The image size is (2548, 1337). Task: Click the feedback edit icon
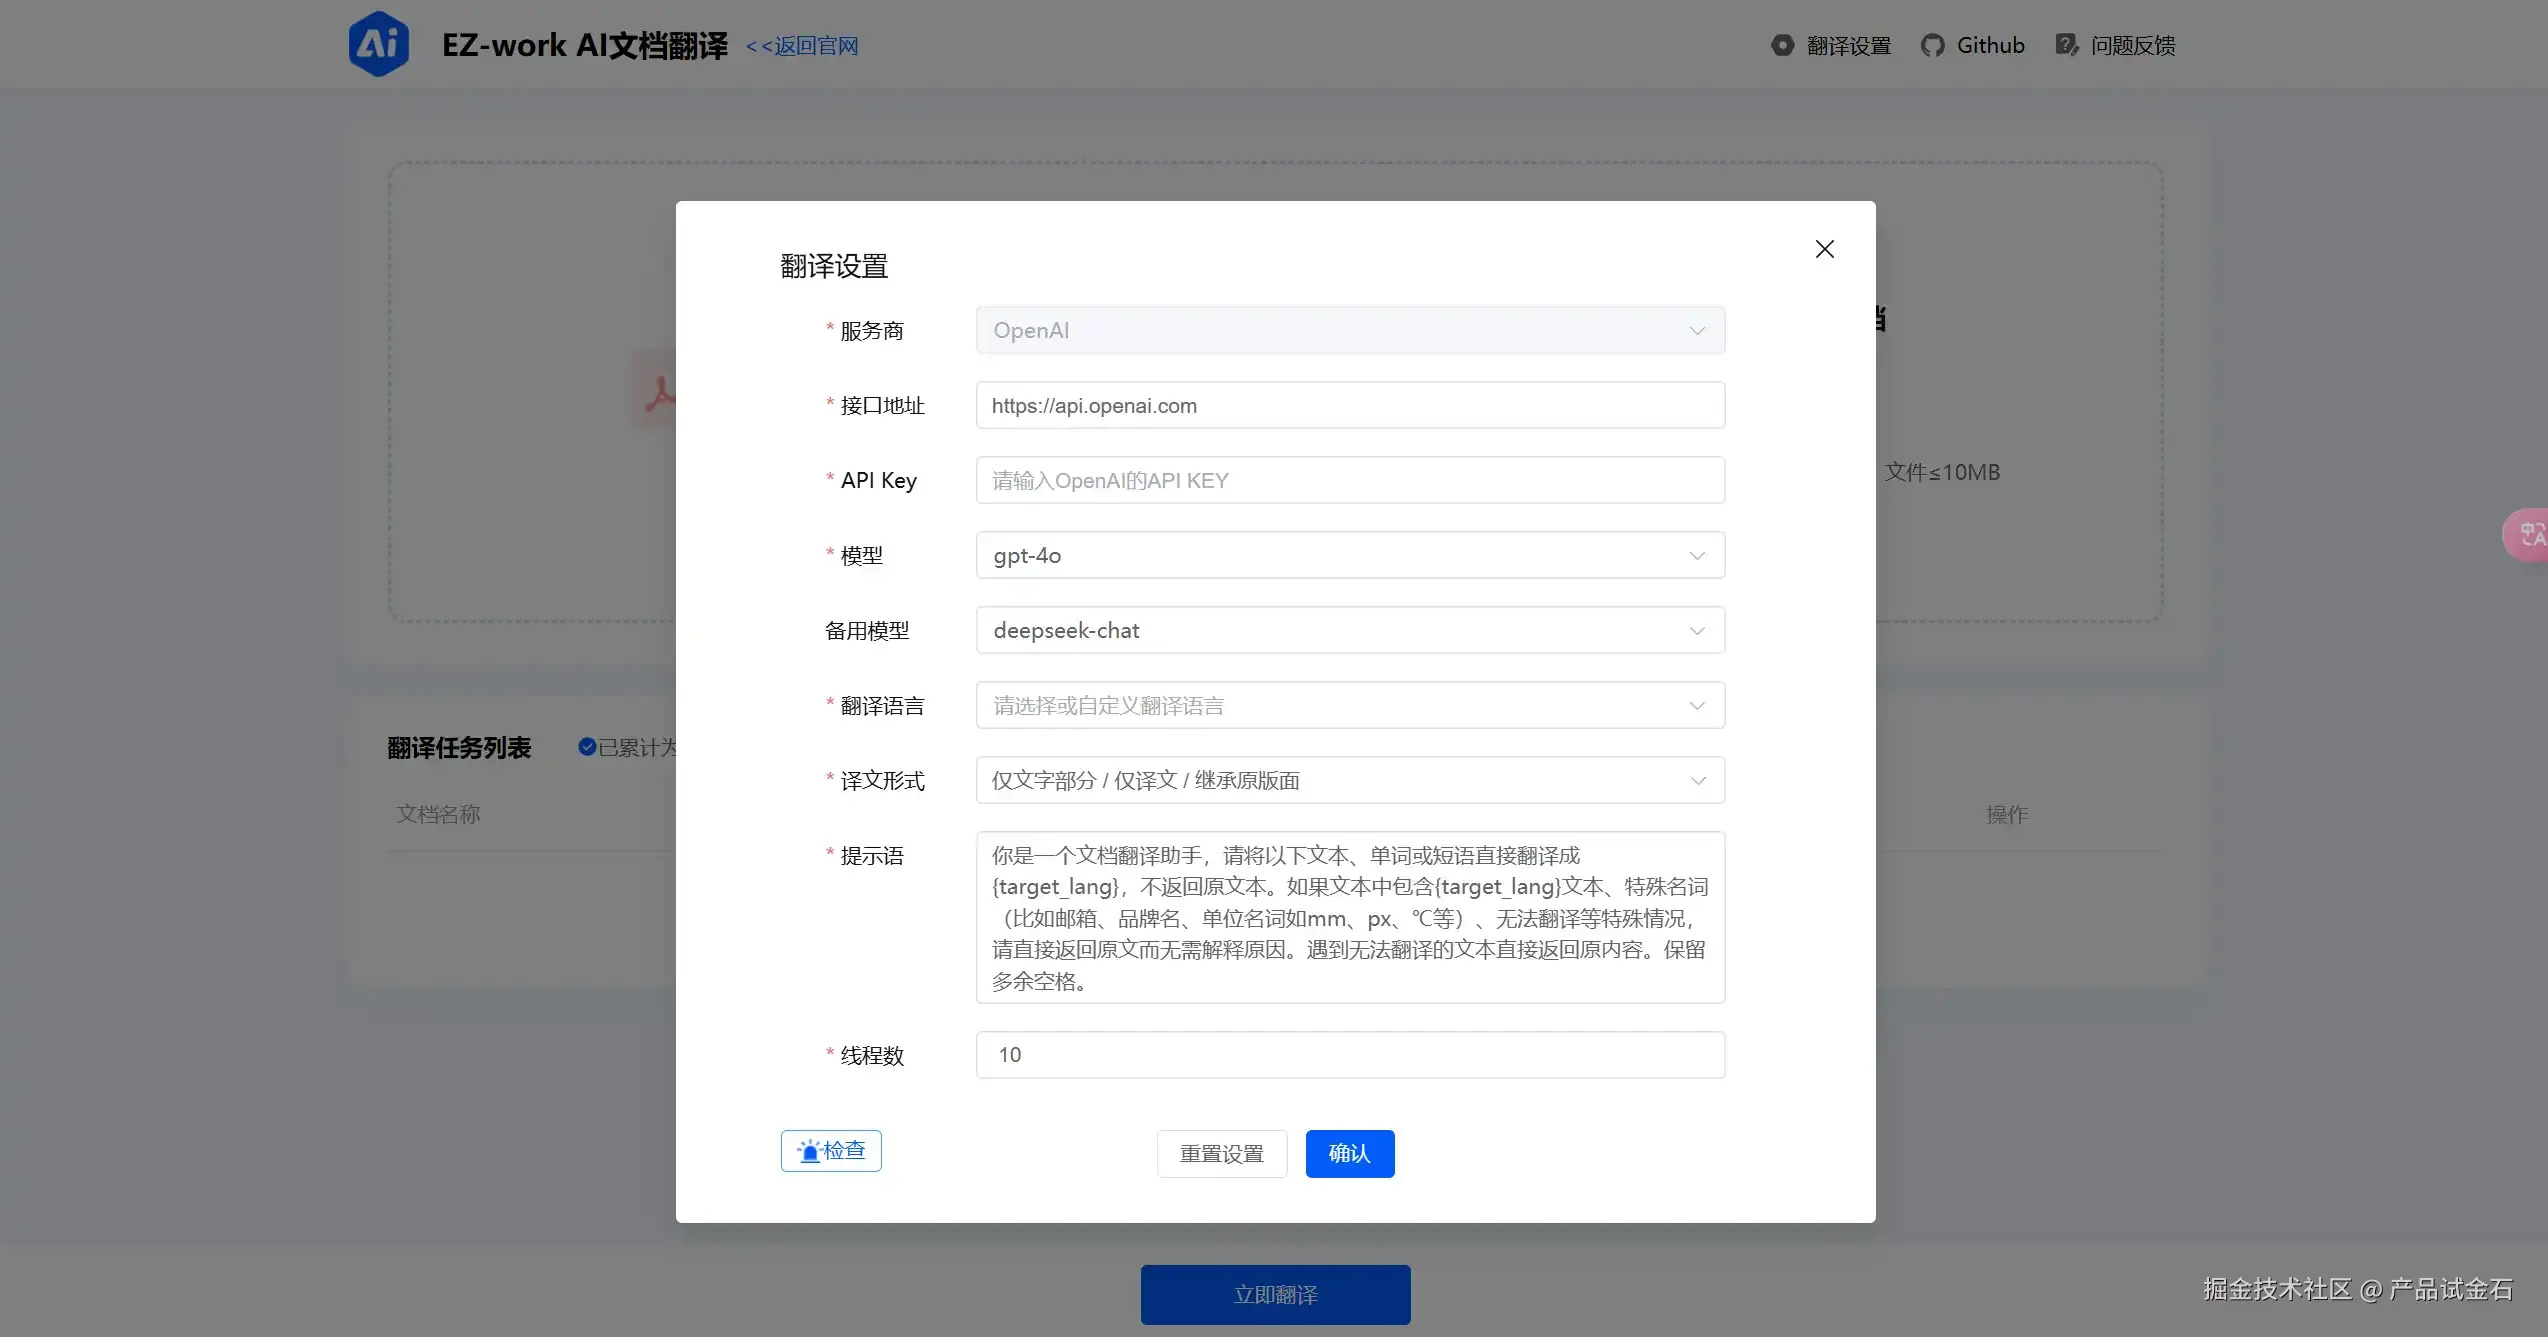(2066, 45)
